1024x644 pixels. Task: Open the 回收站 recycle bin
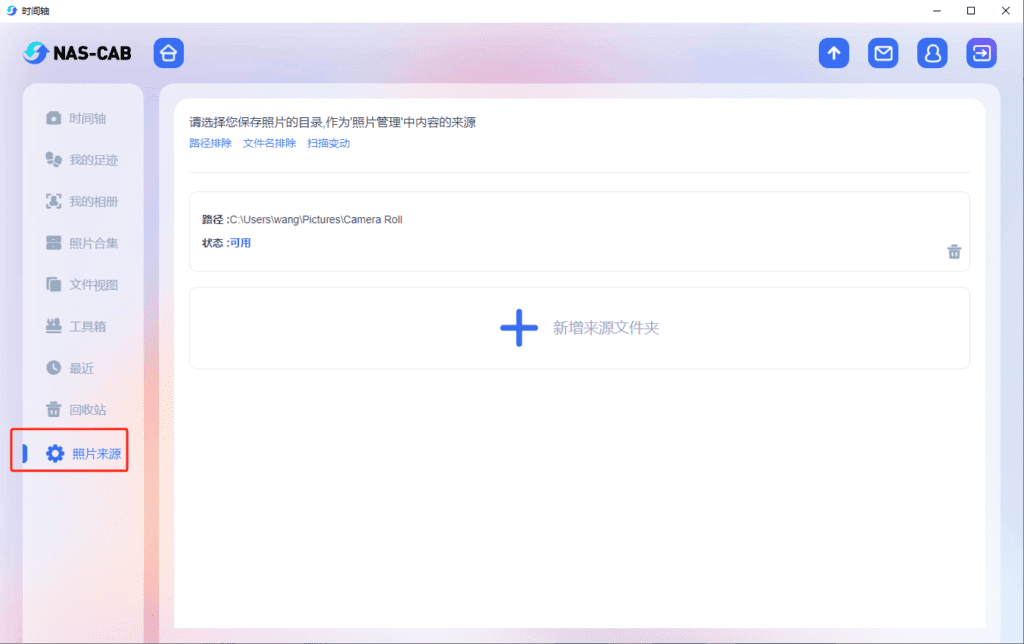pos(76,410)
